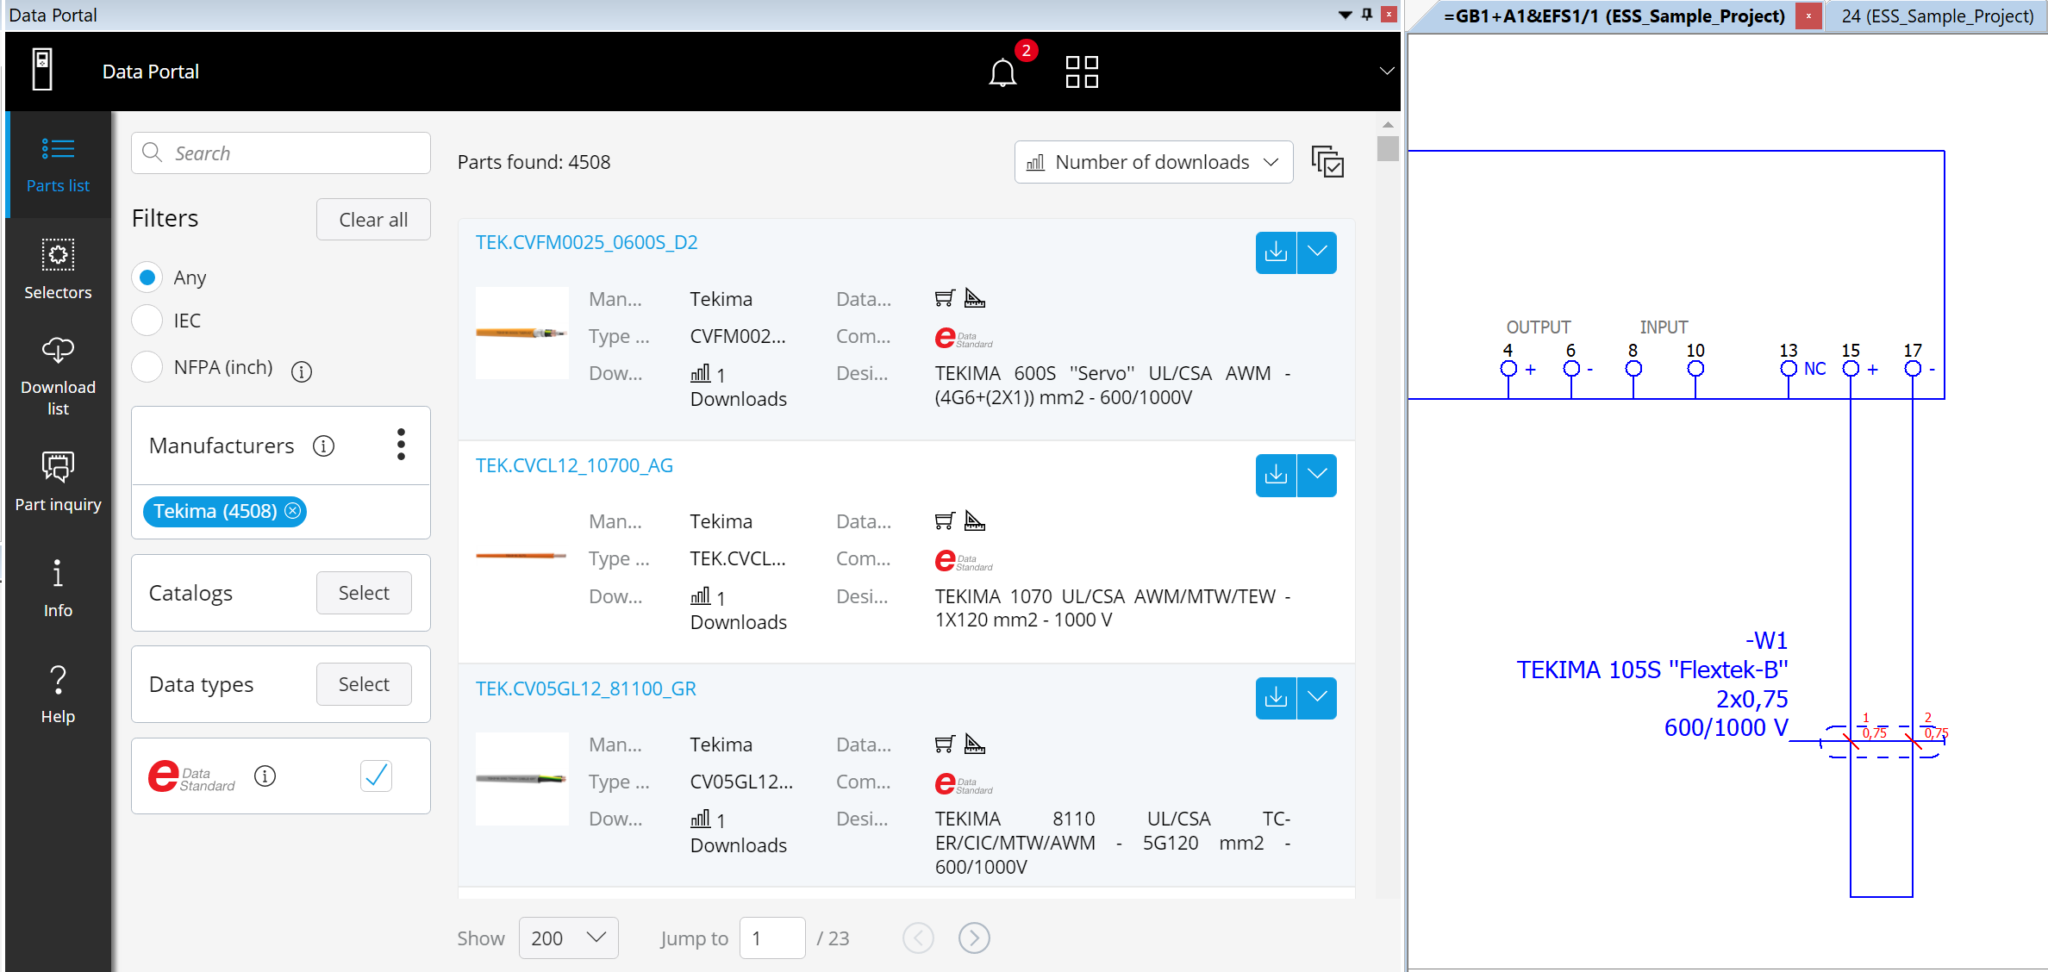The height and width of the screenshot is (972, 2048).
Task: Open Data Portal panel title dropdown arrow
Action: tap(1345, 15)
